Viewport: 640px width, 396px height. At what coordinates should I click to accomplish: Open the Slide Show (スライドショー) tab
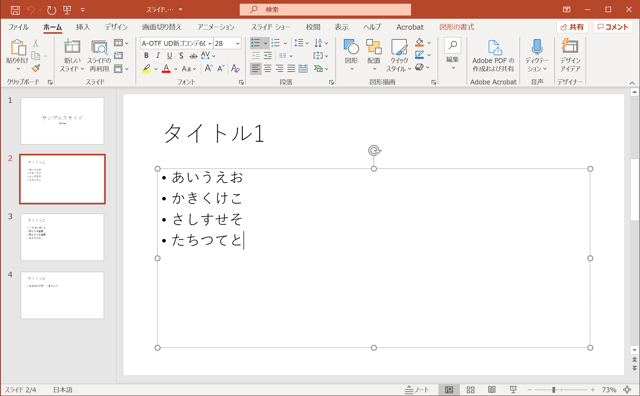(x=270, y=27)
